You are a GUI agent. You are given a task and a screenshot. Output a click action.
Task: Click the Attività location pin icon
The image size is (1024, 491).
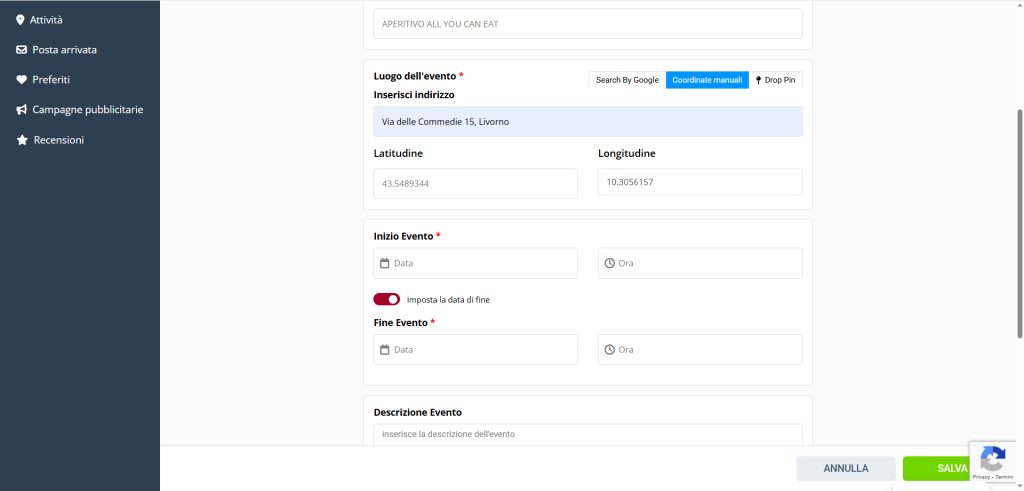click(21, 19)
